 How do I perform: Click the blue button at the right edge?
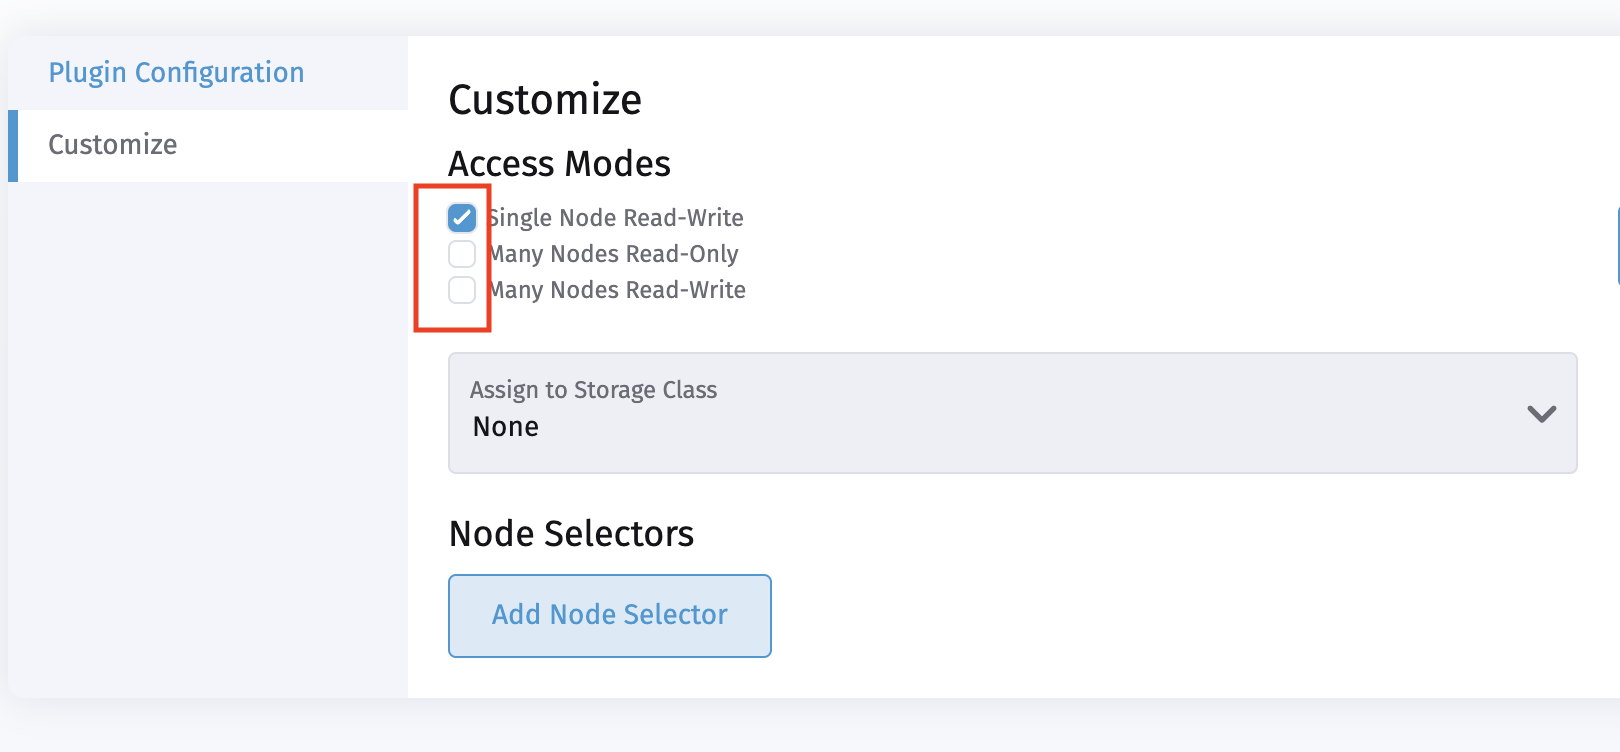(1615, 245)
